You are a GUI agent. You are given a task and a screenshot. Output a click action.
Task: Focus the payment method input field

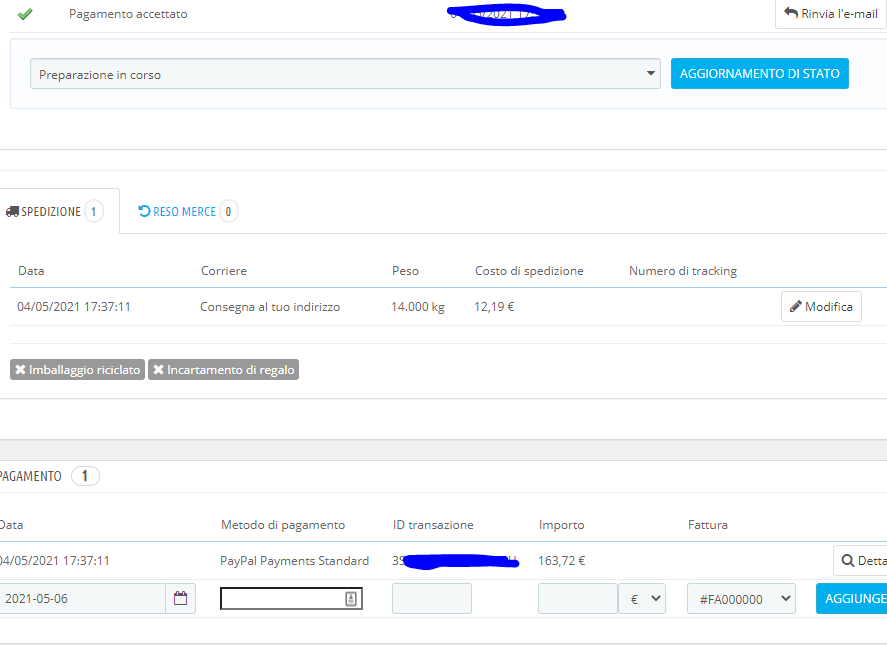point(291,599)
